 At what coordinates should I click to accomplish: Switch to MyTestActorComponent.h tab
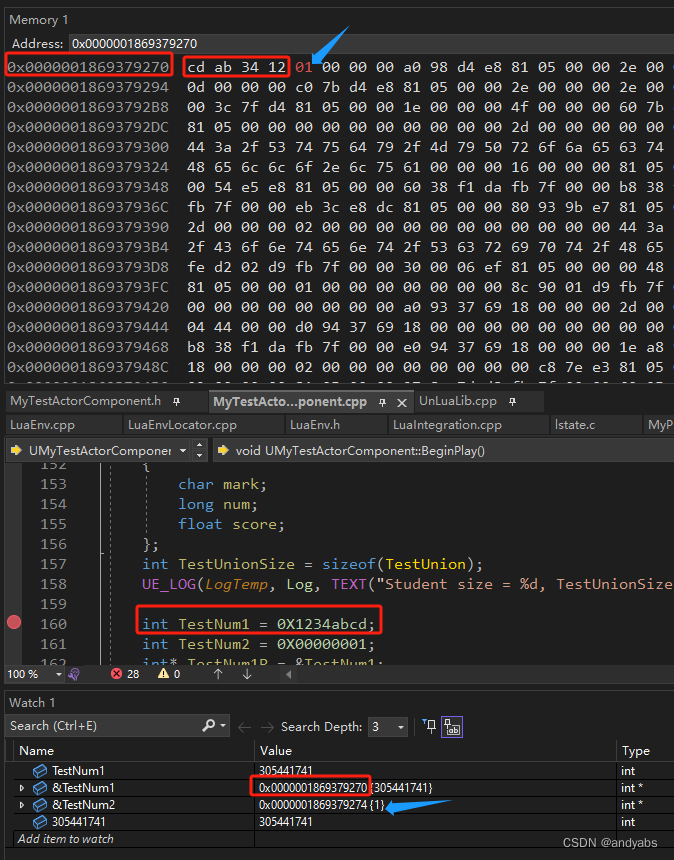(x=86, y=401)
